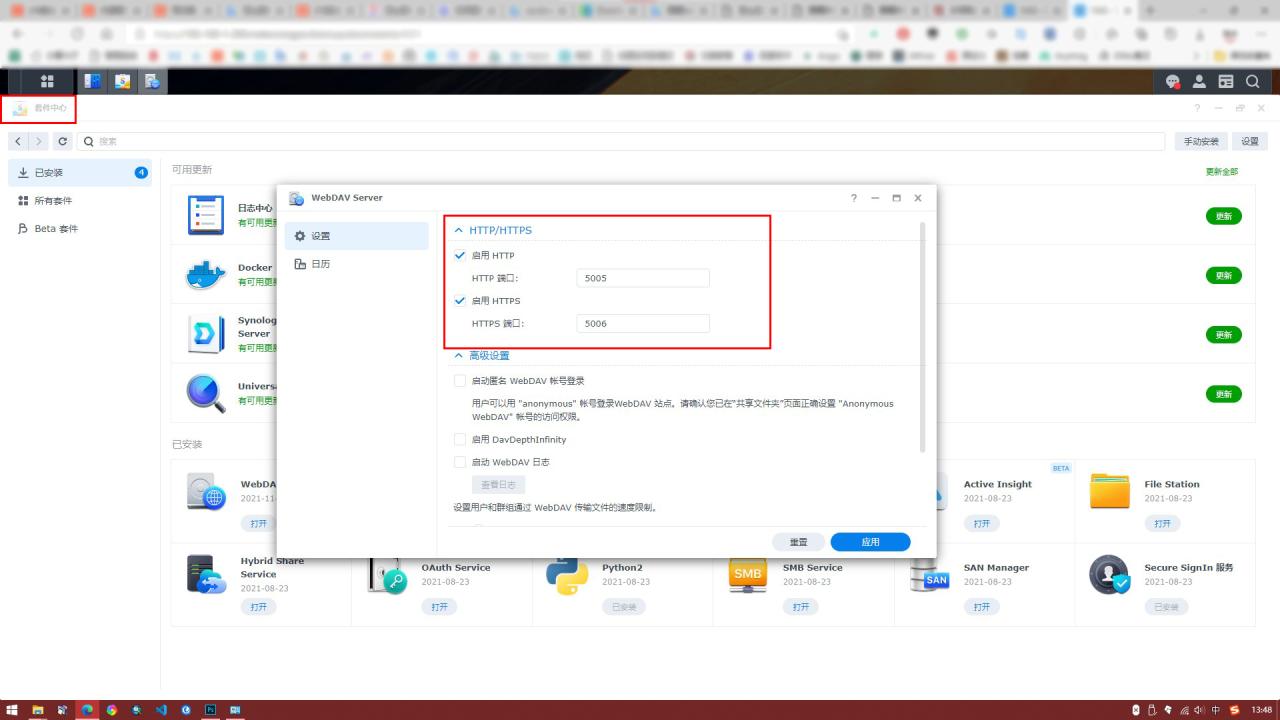Open the Windows Start menu
1280x720 pixels.
(x=13, y=710)
